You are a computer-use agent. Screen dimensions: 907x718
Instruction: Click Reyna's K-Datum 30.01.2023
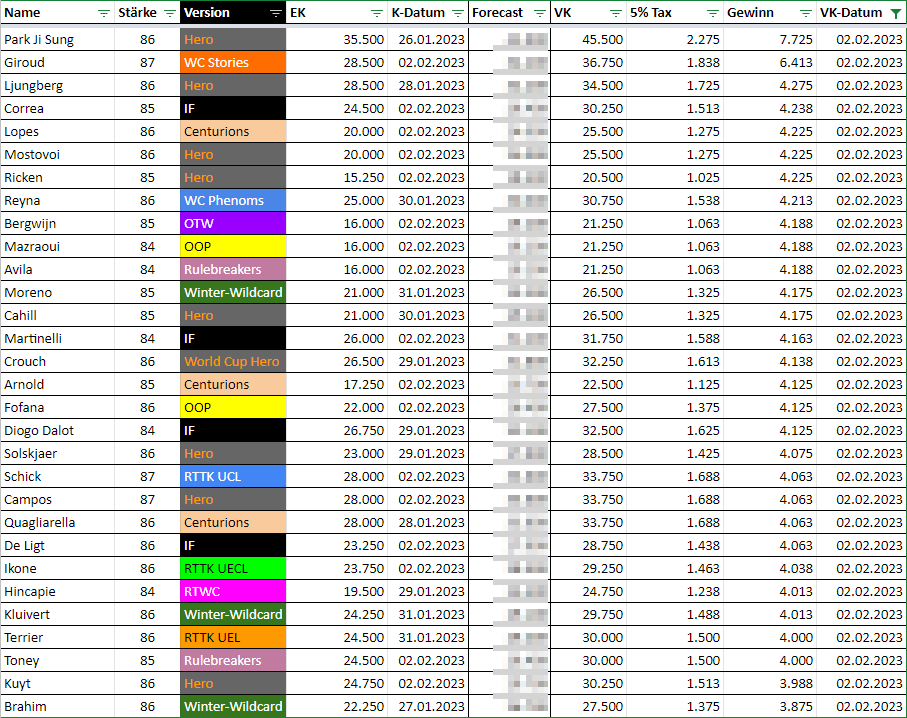pyautogui.click(x=431, y=201)
